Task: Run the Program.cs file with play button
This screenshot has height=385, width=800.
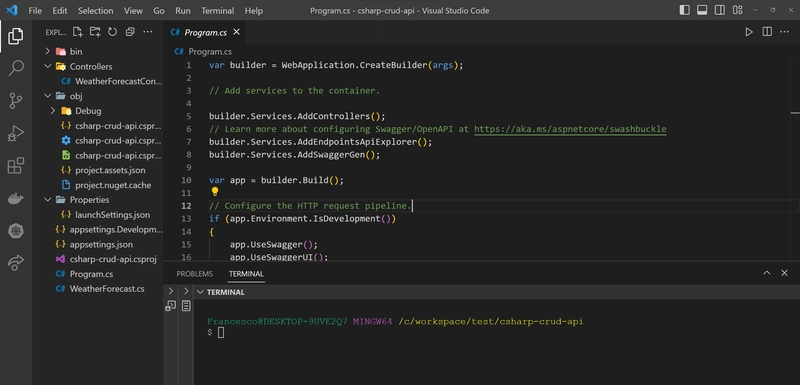Action: pyautogui.click(x=748, y=32)
